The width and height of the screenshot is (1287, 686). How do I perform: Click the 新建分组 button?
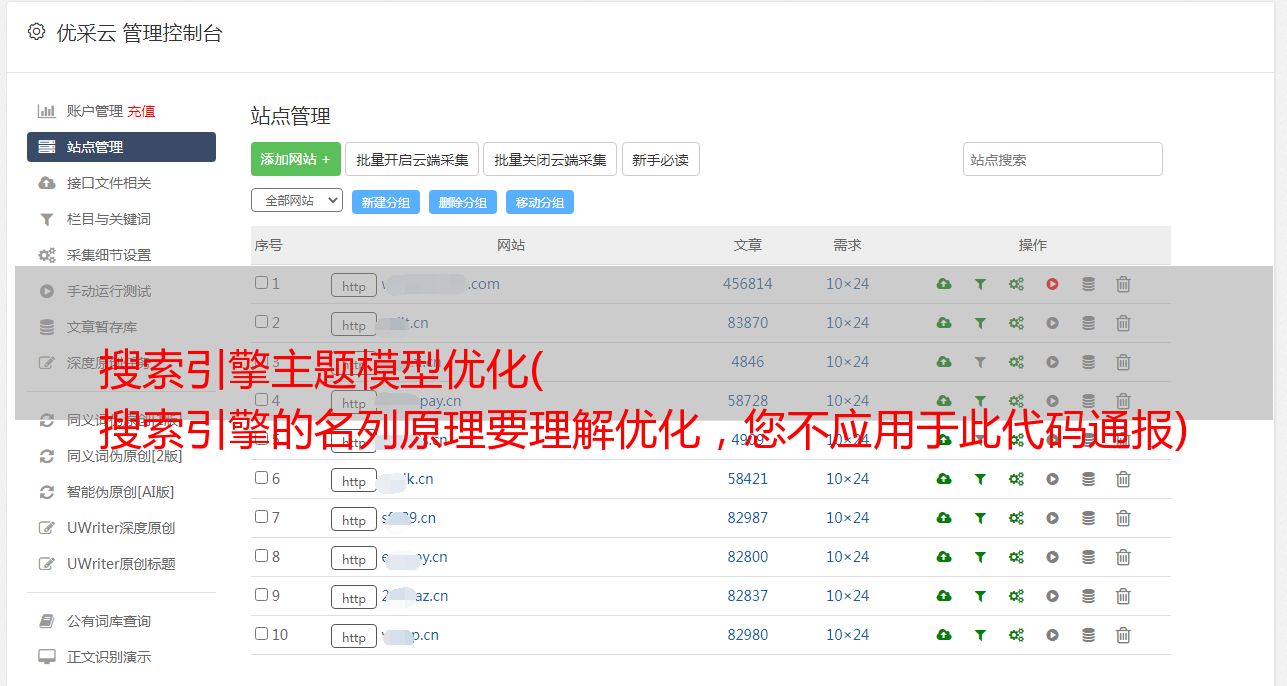click(386, 202)
